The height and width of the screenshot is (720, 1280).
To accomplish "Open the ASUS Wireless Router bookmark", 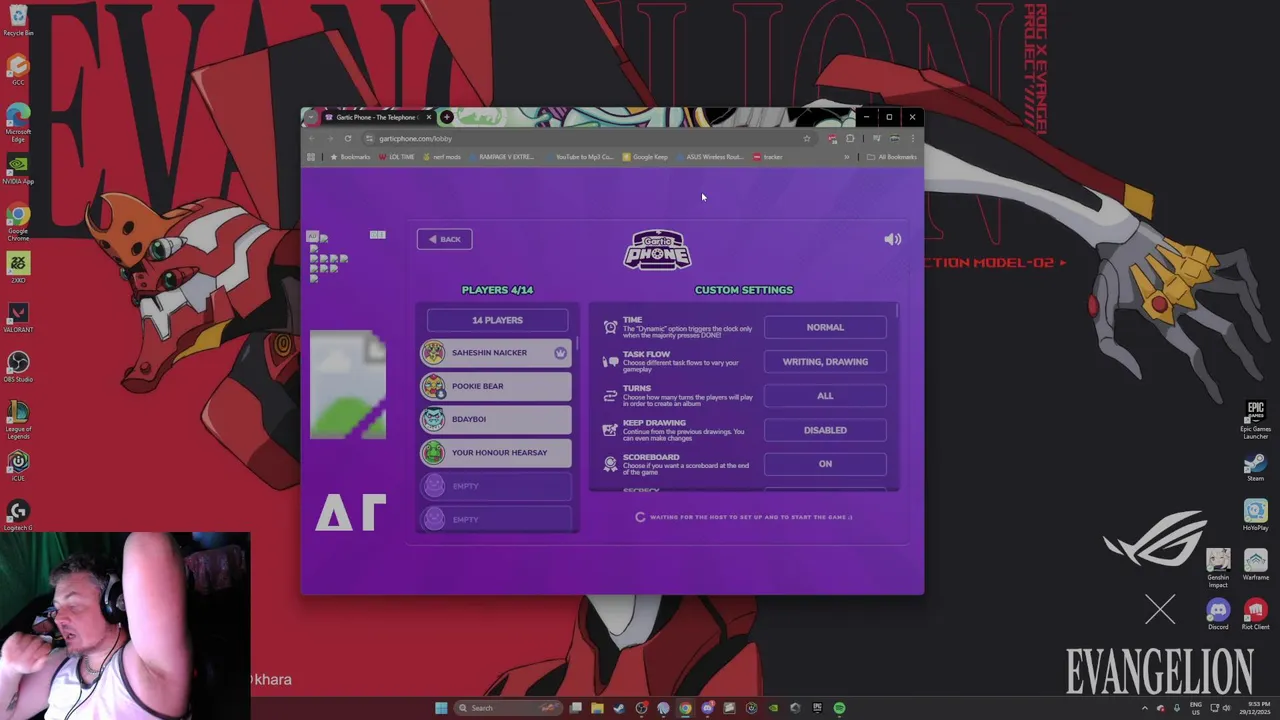I will (710, 157).
